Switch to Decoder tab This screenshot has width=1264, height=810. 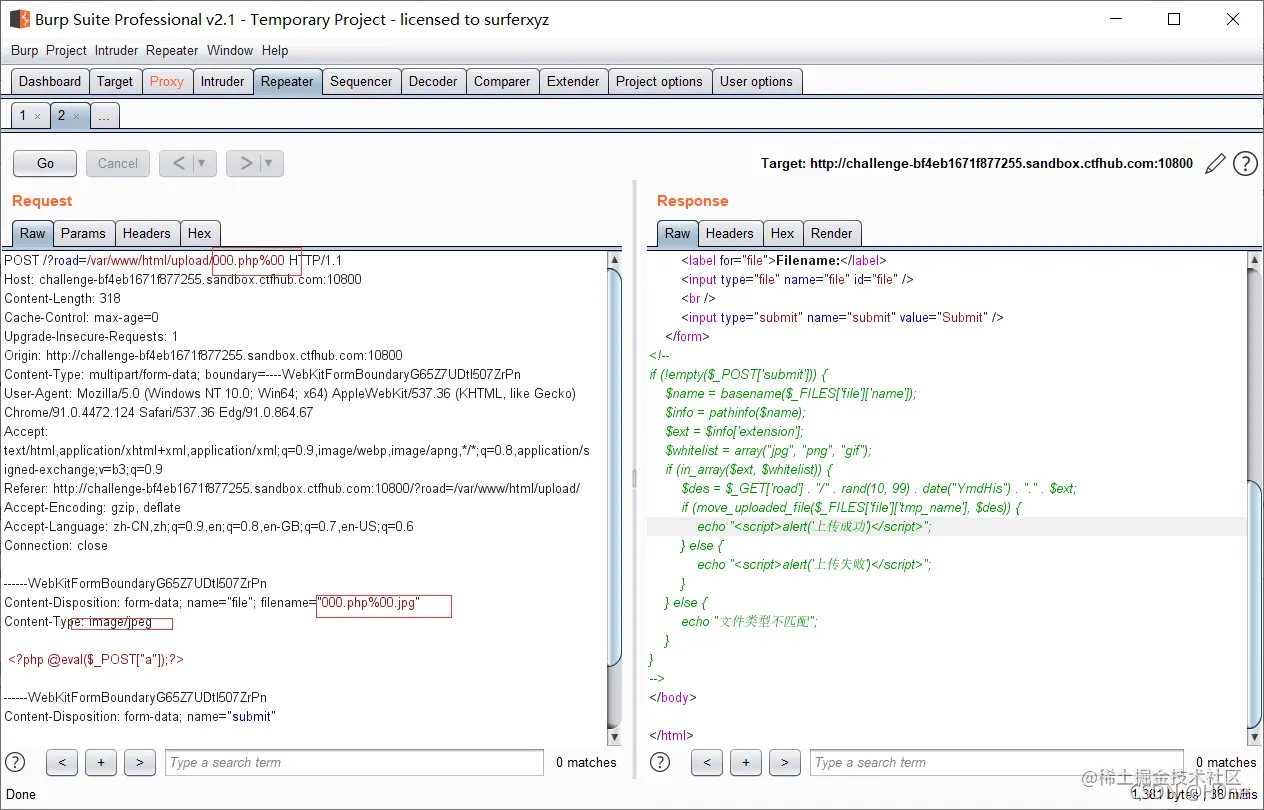433,82
